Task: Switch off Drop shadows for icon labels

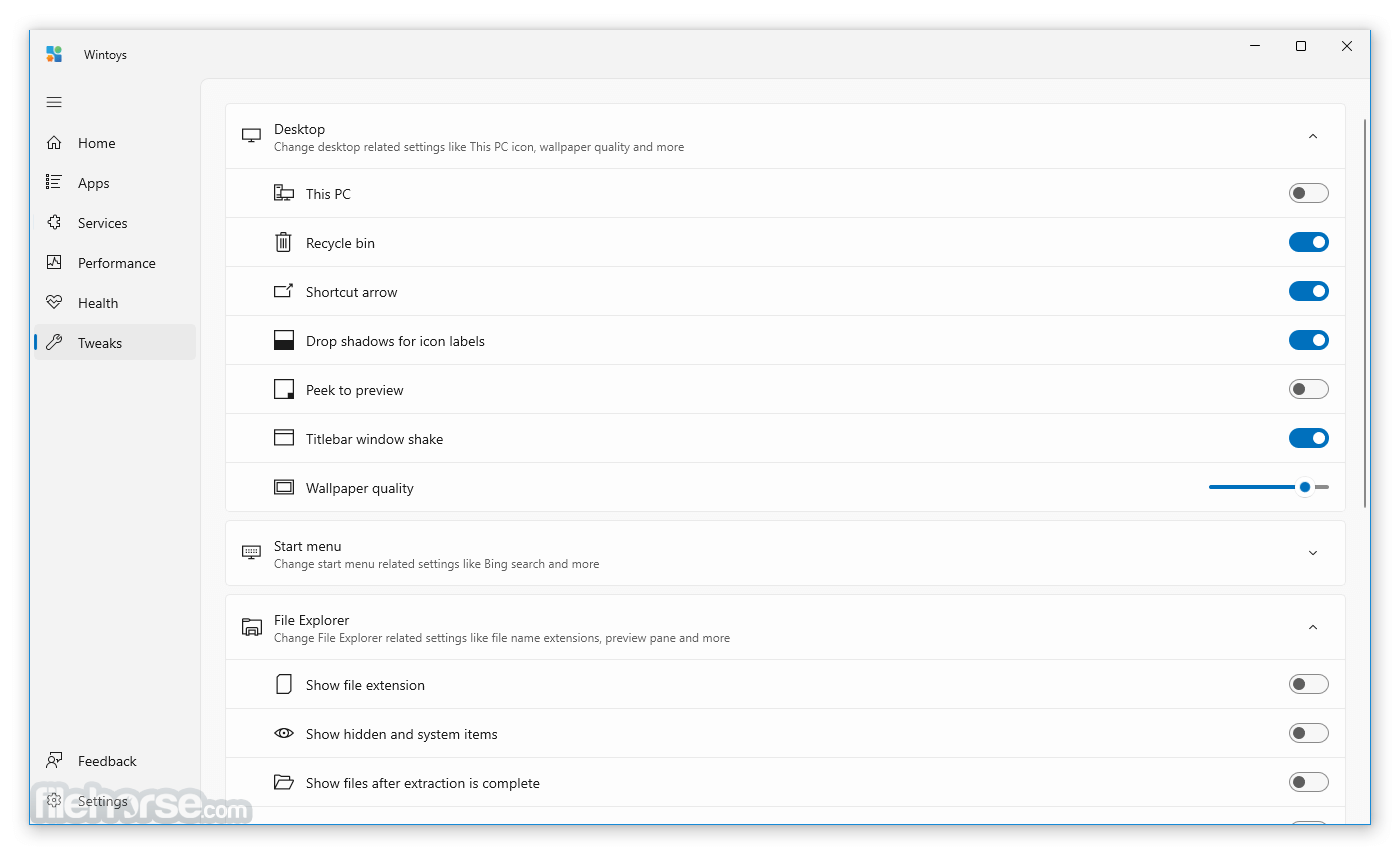Action: 1308,340
